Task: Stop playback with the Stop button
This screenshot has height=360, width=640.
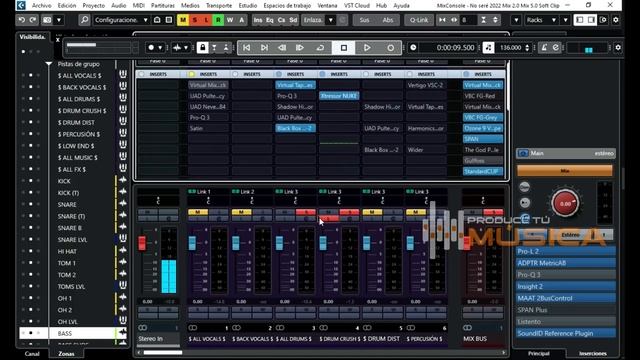Action: point(344,48)
